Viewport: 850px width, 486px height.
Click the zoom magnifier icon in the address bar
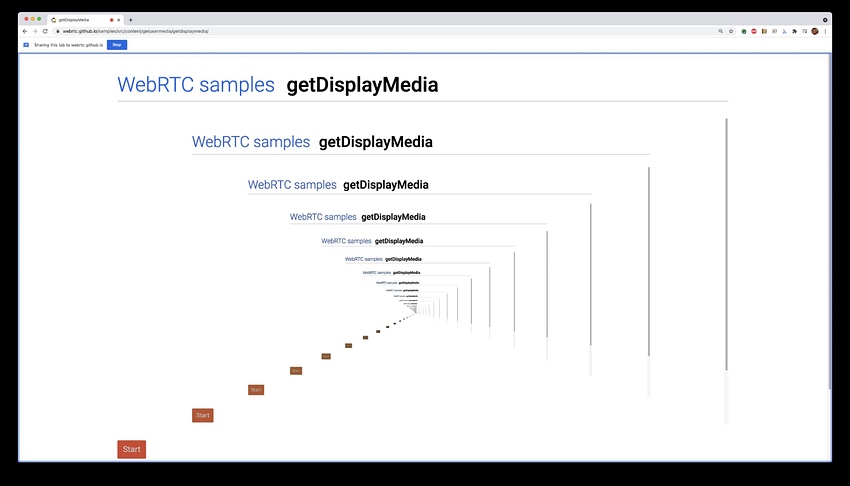click(720, 31)
